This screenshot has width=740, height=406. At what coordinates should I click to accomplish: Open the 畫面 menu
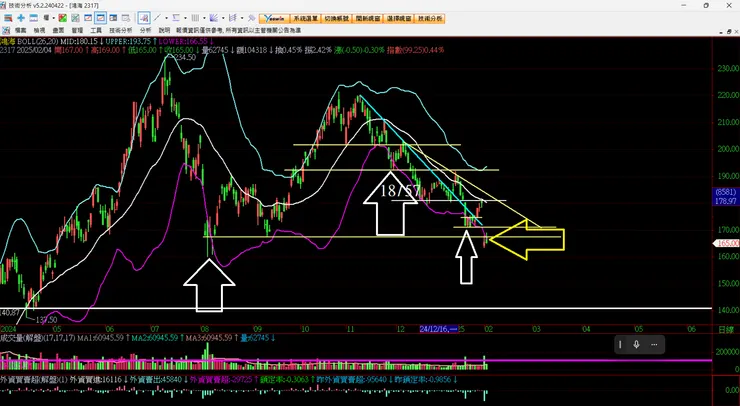point(58,30)
